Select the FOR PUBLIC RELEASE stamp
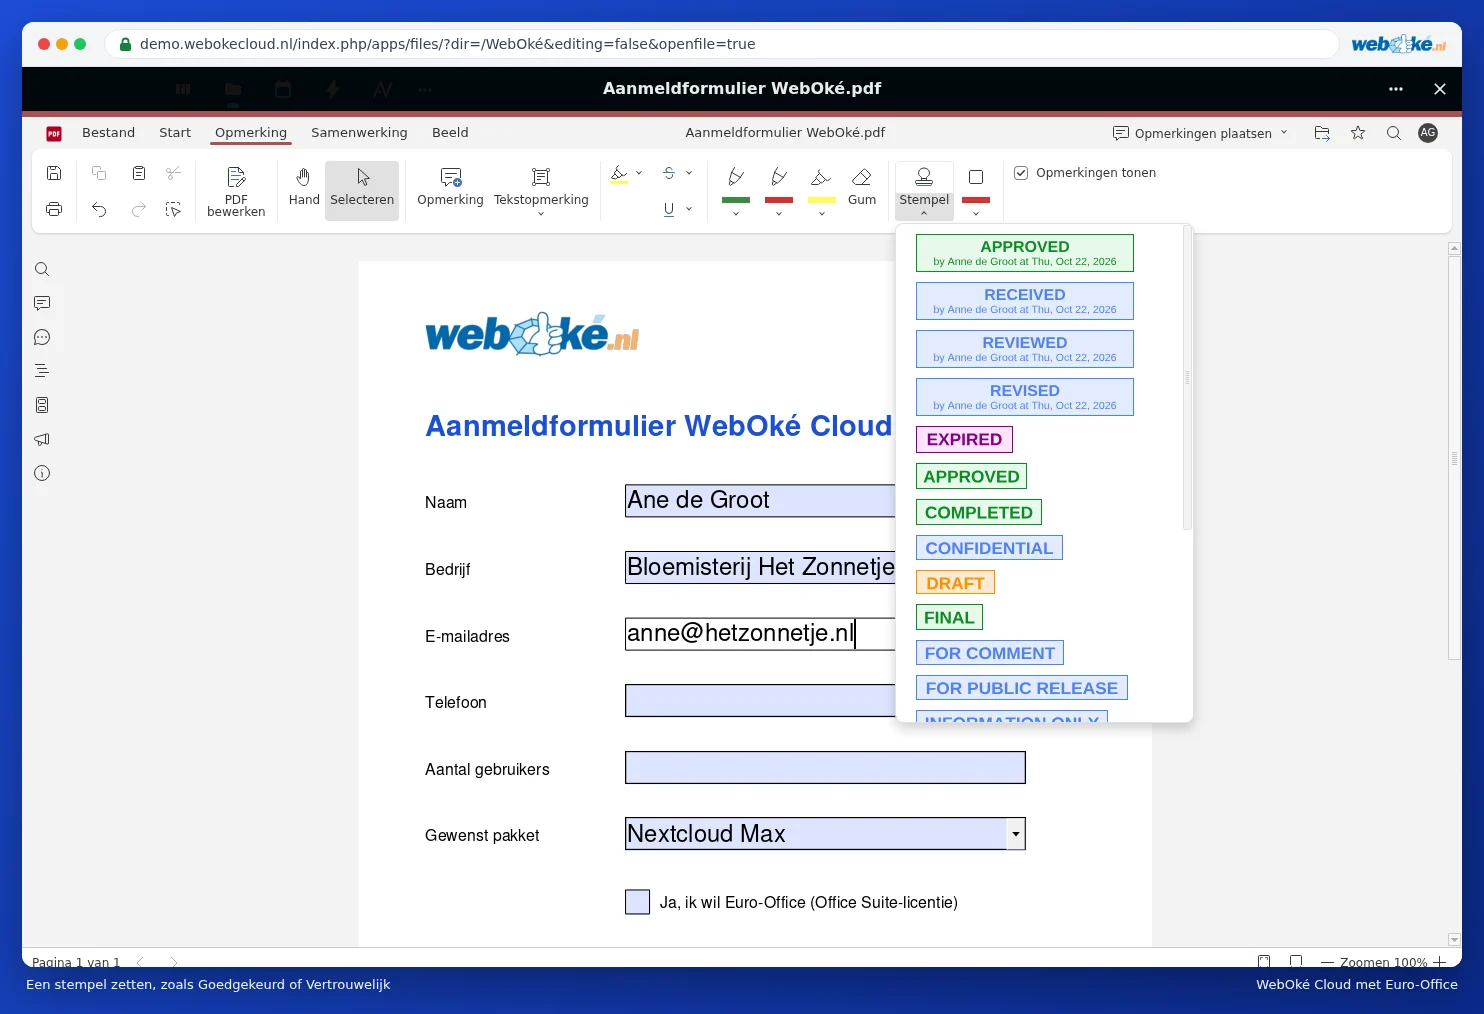The width and height of the screenshot is (1484, 1014). pyautogui.click(x=1022, y=688)
